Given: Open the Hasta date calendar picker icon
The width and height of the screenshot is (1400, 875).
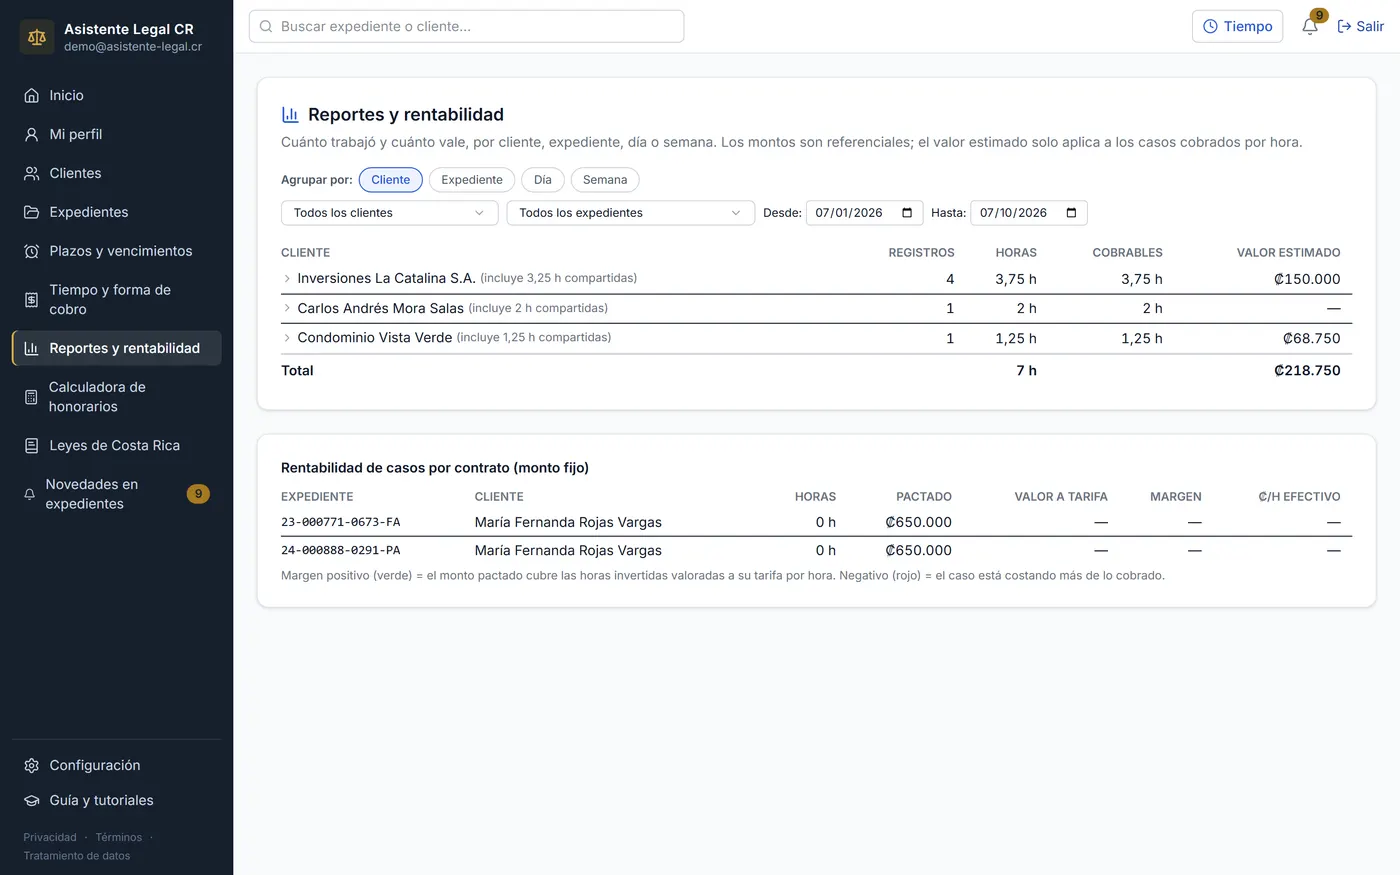Looking at the screenshot, I should (x=1071, y=213).
